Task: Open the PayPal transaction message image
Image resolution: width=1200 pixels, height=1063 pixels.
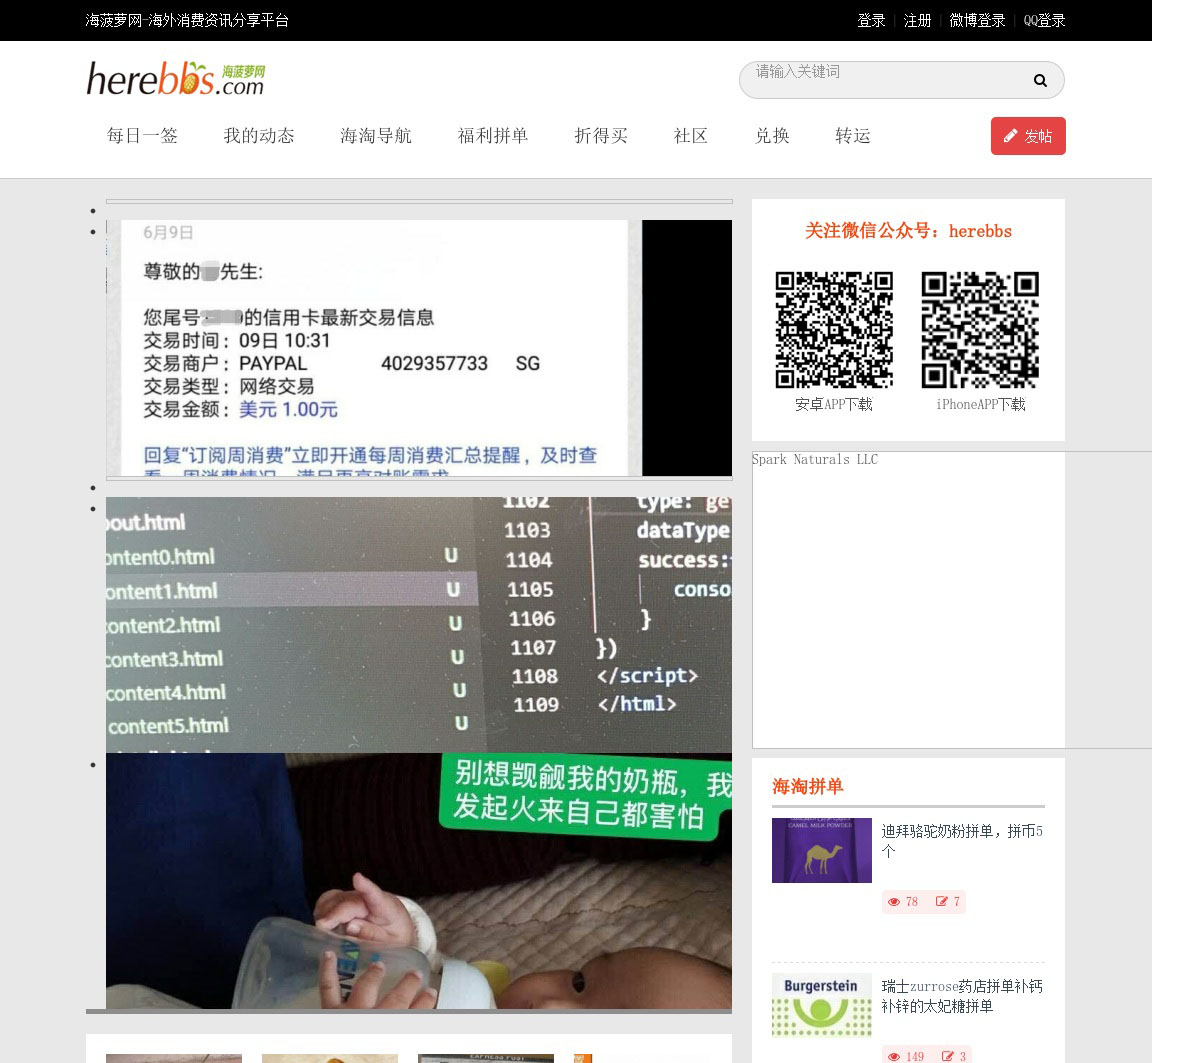Action: [x=419, y=348]
